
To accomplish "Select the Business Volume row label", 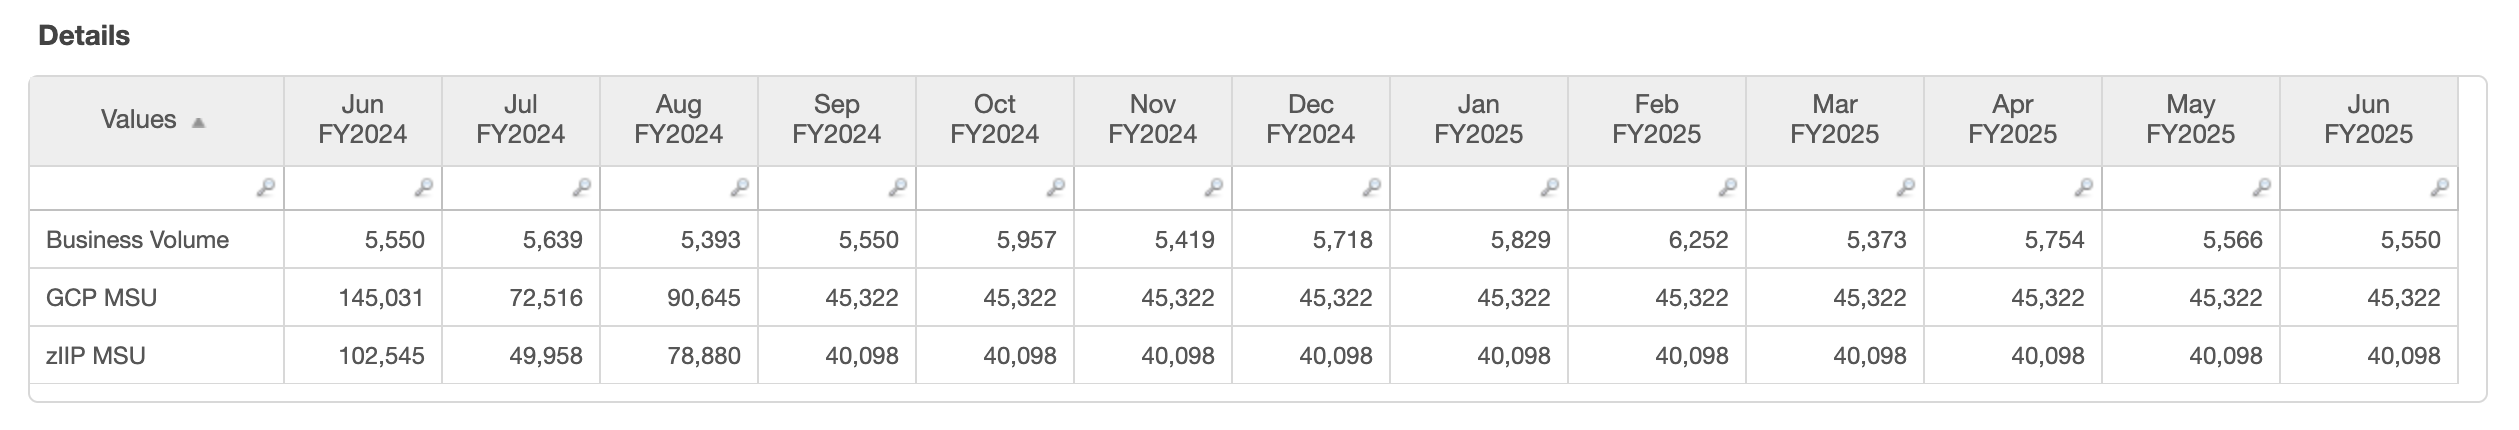I will coord(137,240).
